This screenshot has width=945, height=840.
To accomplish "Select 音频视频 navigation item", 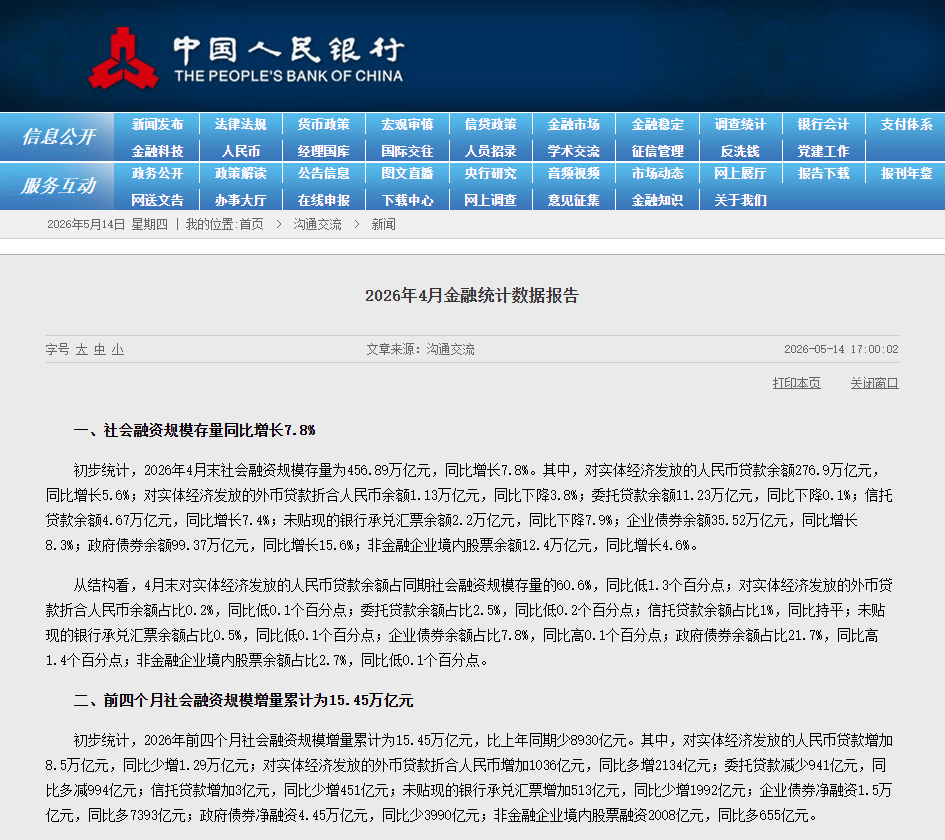I will [x=574, y=173].
